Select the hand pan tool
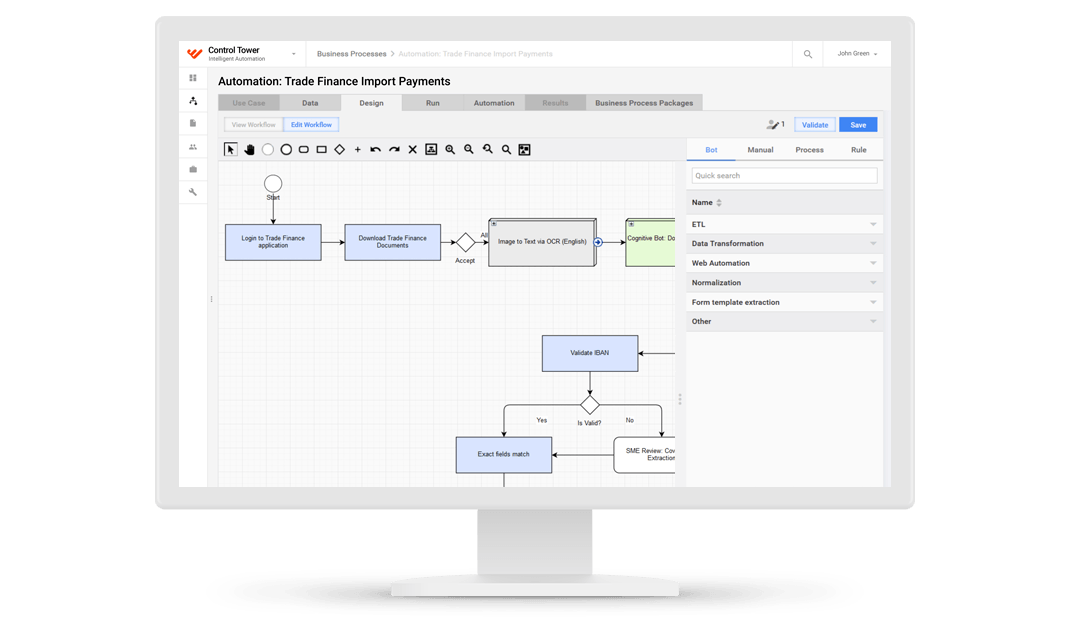Viewport: 1070px width, 620px height. (x=249, y=149)
